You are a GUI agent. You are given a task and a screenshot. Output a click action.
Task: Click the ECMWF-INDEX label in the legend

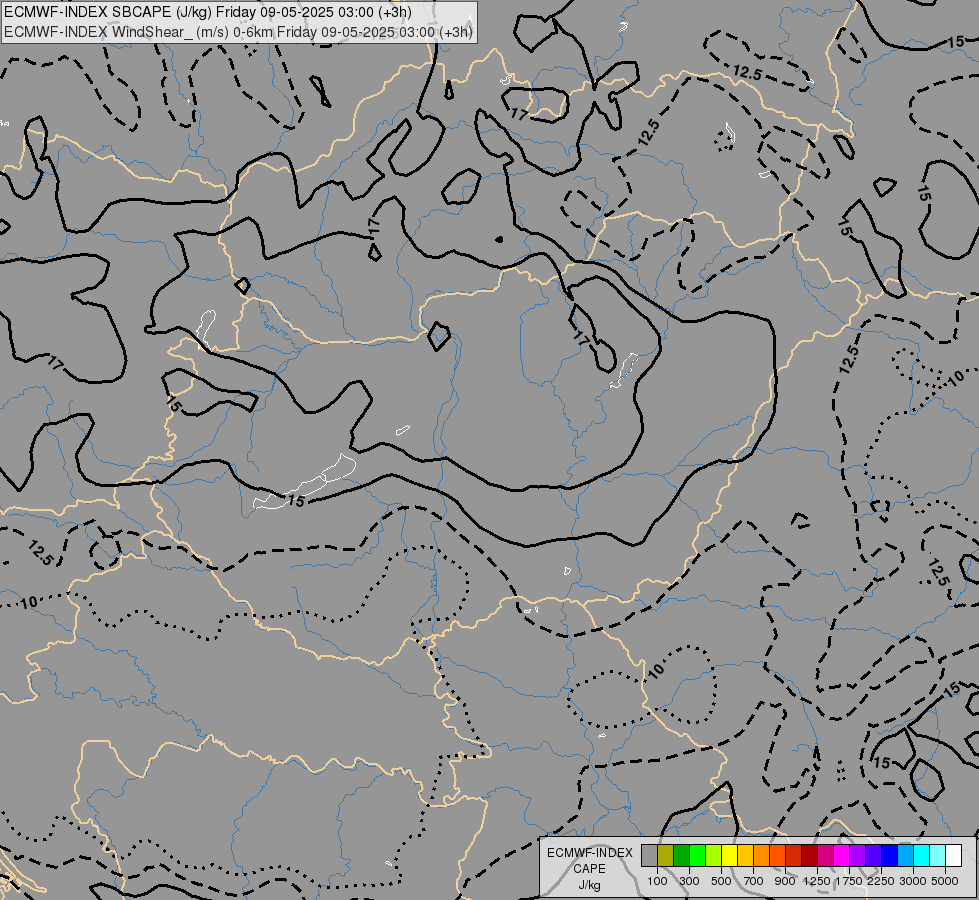[x=589, y=853]
